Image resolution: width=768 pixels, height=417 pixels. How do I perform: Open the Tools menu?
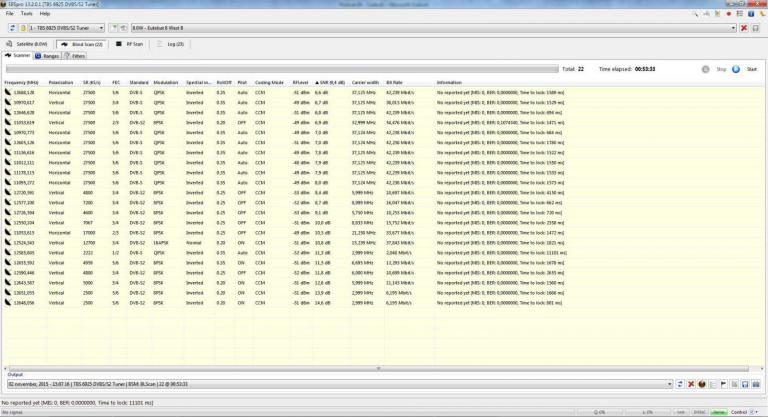[27, 14]
